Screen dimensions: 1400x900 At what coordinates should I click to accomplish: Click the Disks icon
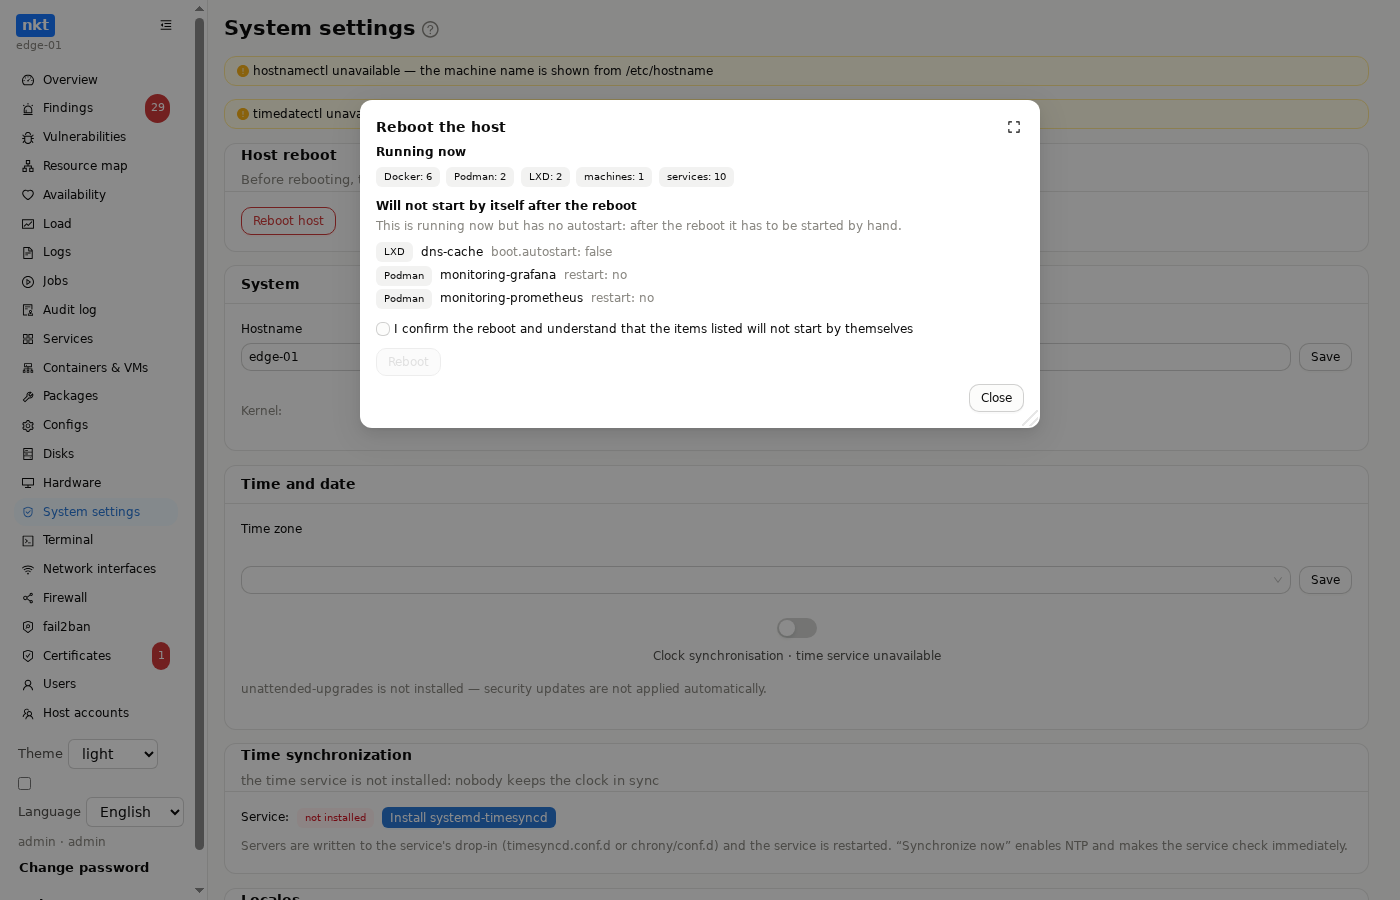pos(28,454)
